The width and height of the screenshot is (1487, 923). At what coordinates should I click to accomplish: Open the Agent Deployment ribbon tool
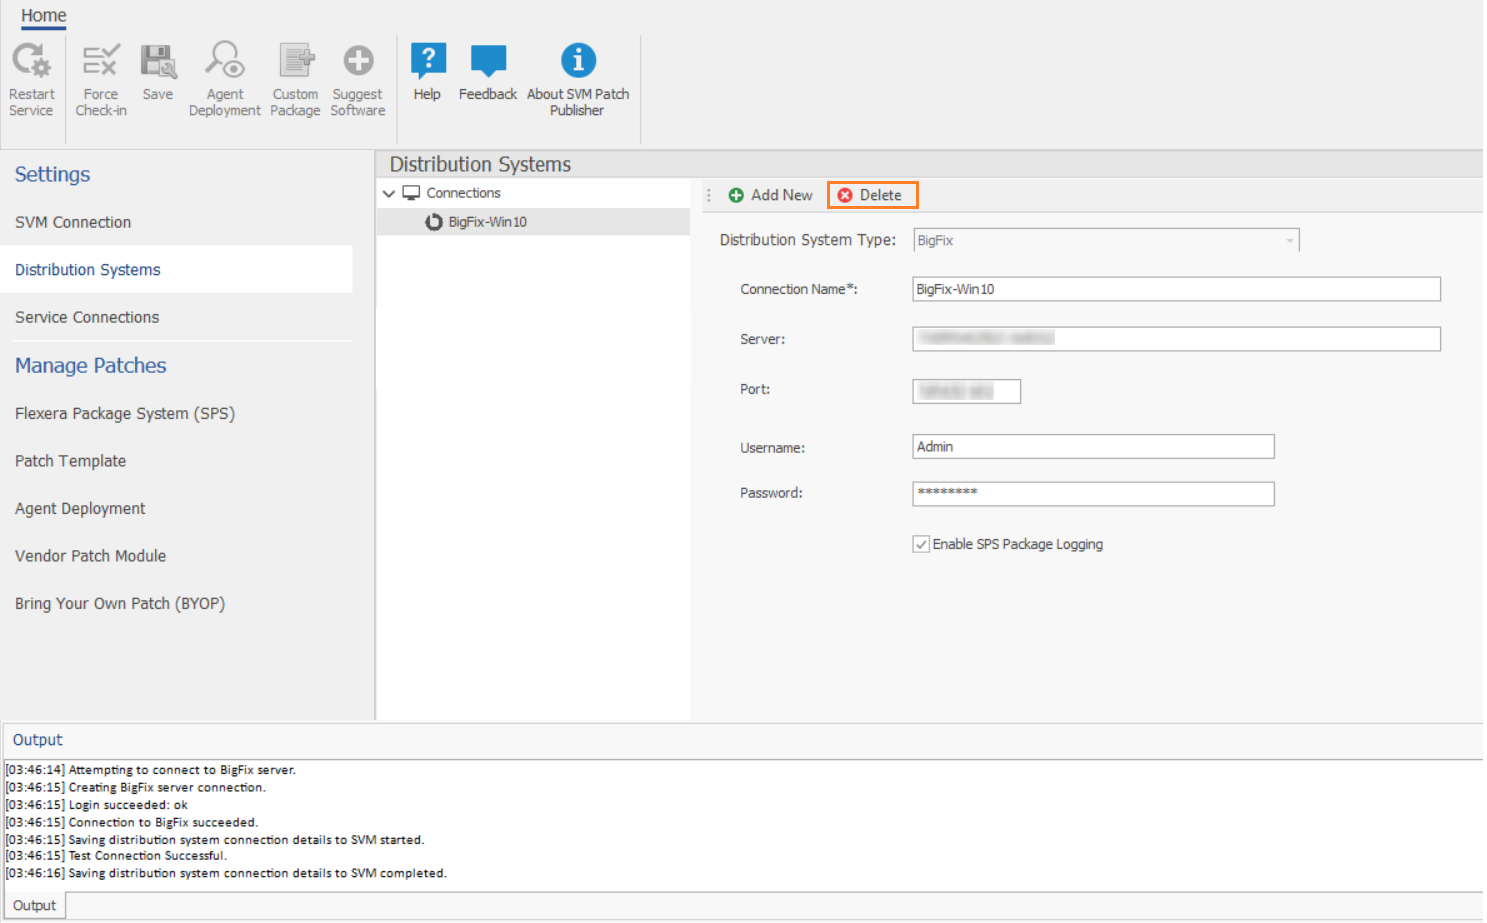click(225, 62)
